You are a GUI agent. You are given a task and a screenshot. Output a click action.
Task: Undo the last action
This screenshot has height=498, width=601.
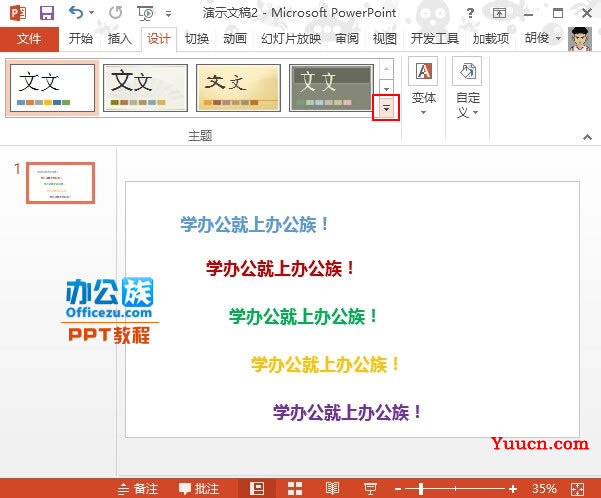click(76, 13)
